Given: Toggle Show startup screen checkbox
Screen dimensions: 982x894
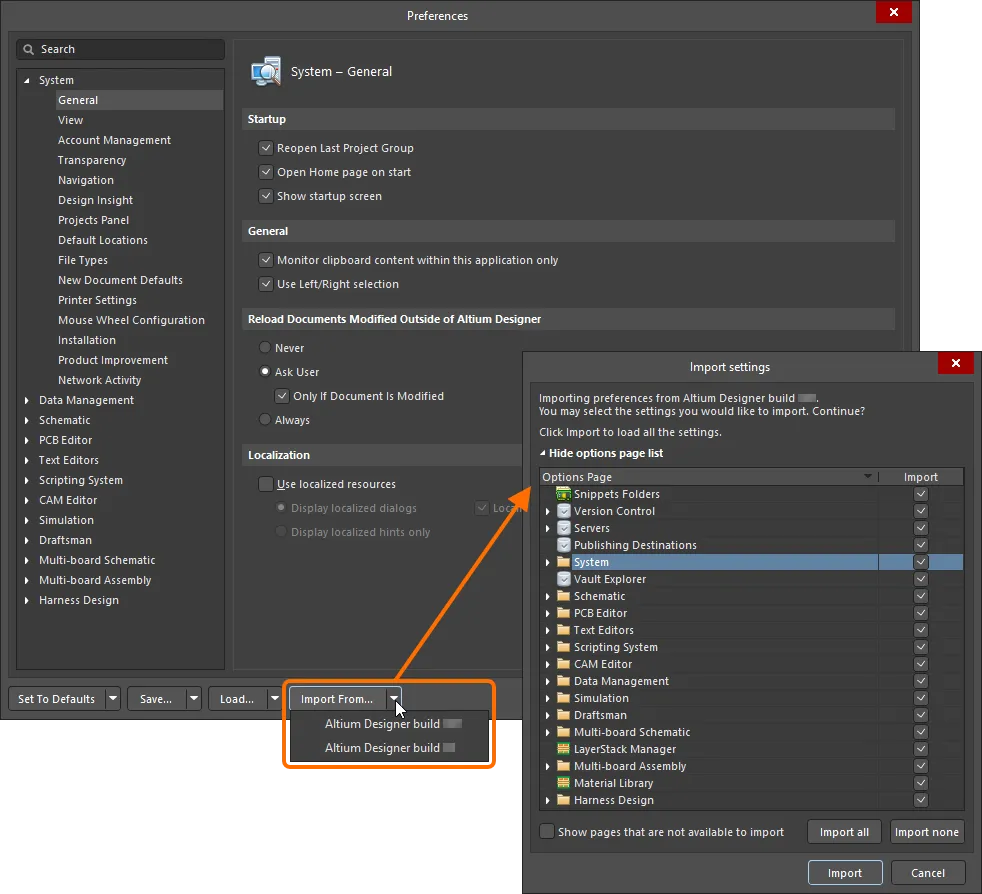Looking at the screenshot, I should (266, 195).
